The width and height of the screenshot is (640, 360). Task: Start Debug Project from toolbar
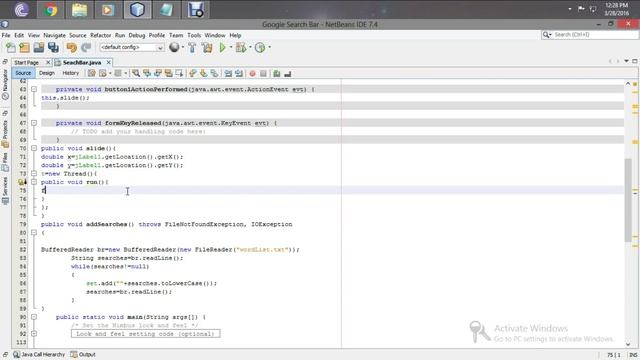(x=241, y=47)
